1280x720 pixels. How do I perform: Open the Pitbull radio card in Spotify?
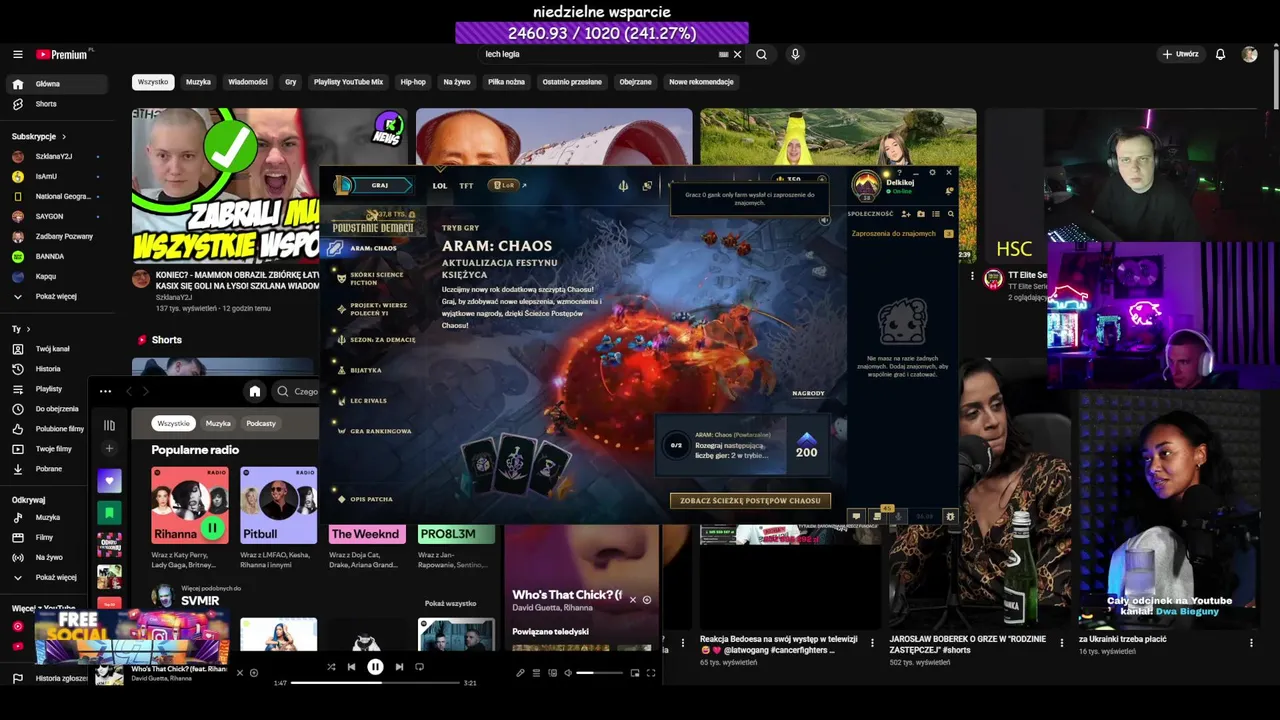tap(278, 505)
